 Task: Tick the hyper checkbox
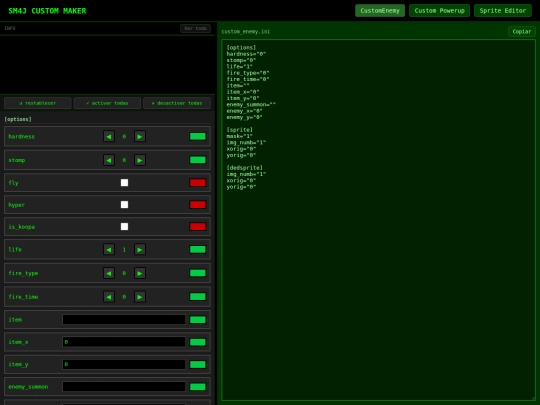tap(124, 205)
